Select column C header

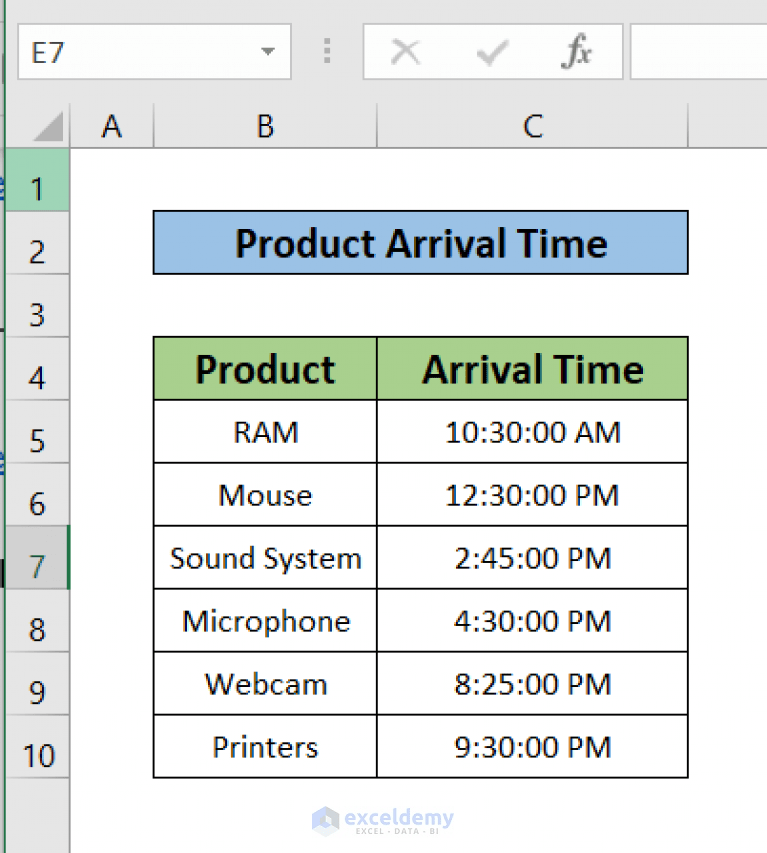click(532, 126)
